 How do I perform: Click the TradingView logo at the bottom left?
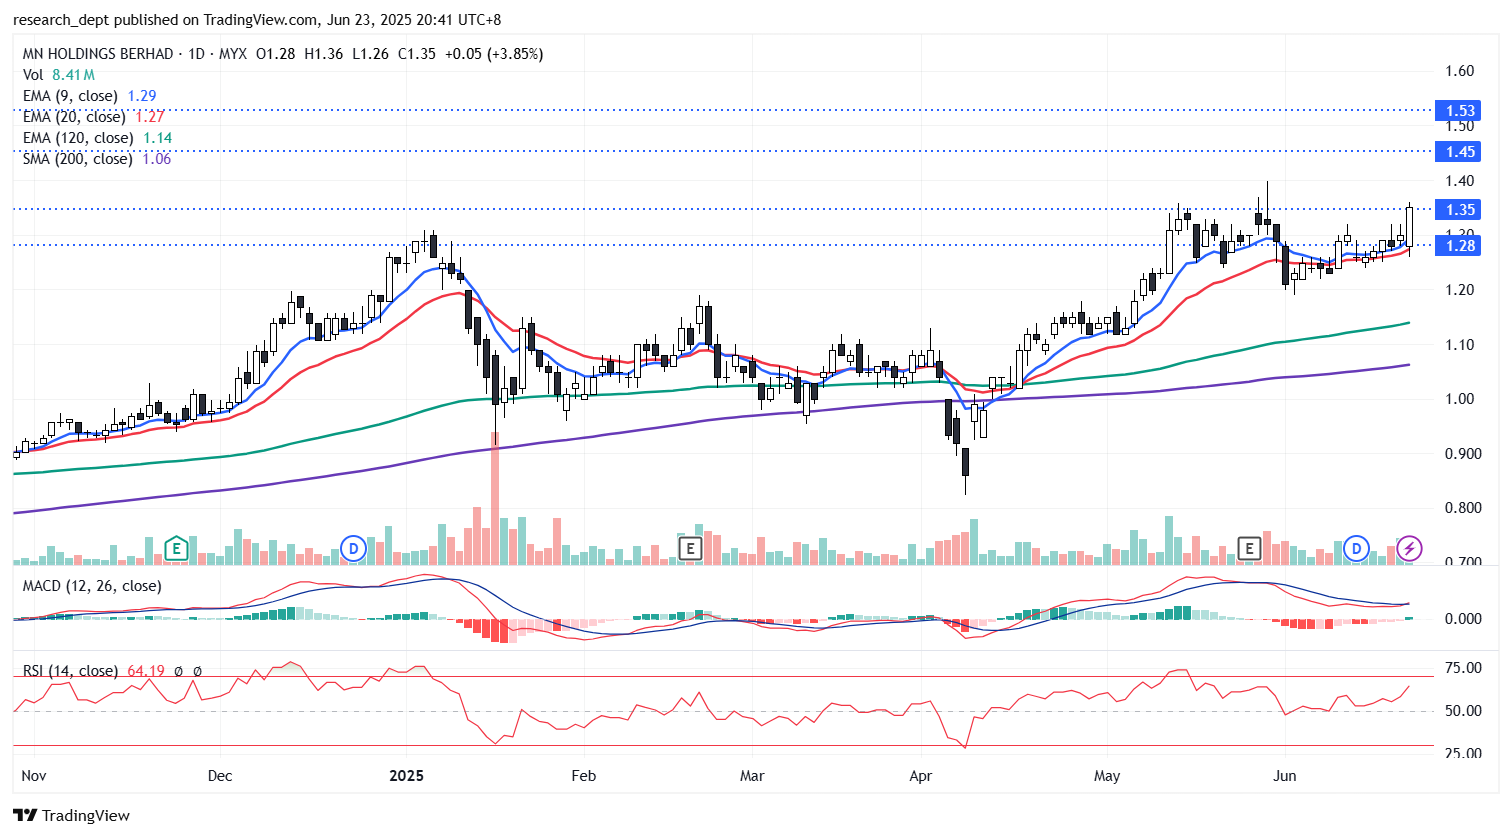[x=72, y=815]
